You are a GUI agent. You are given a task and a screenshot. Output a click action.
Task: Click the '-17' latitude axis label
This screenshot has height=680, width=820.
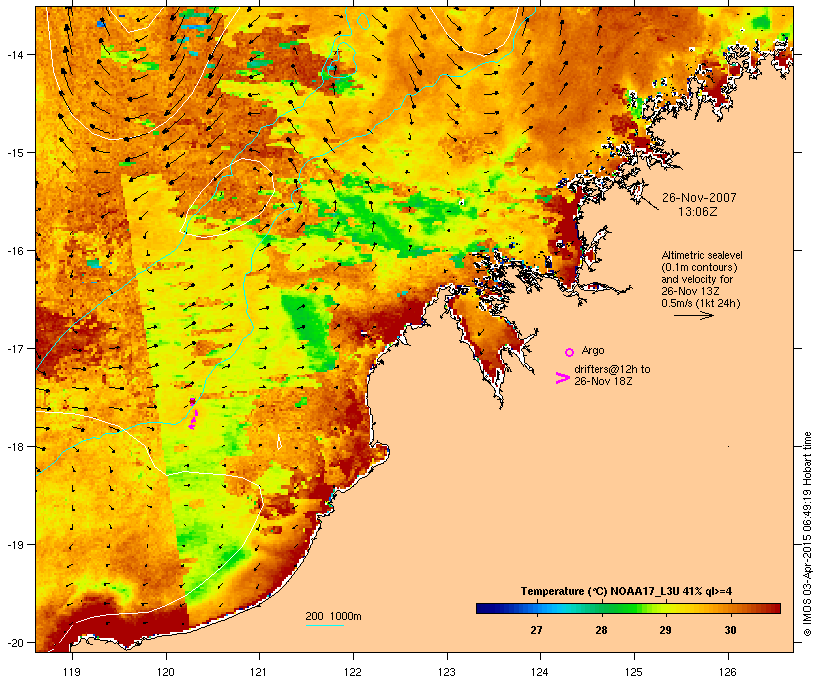coord(14,348)
